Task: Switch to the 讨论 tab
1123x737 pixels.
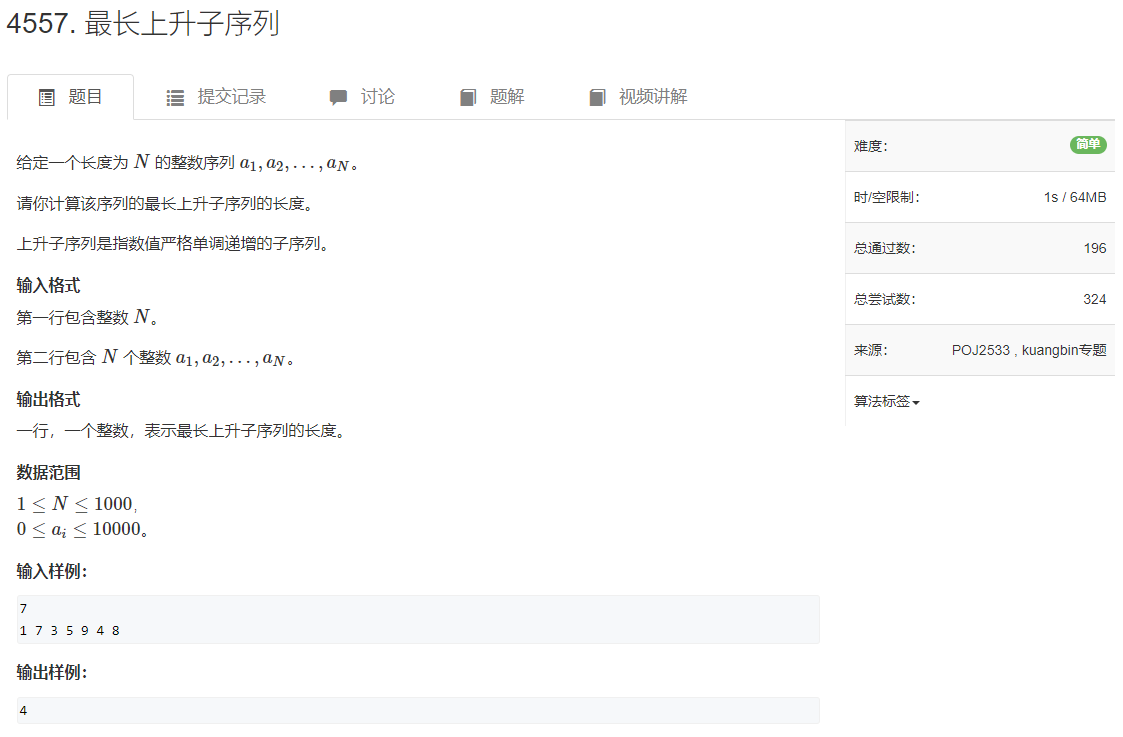Action: [362, 97]
